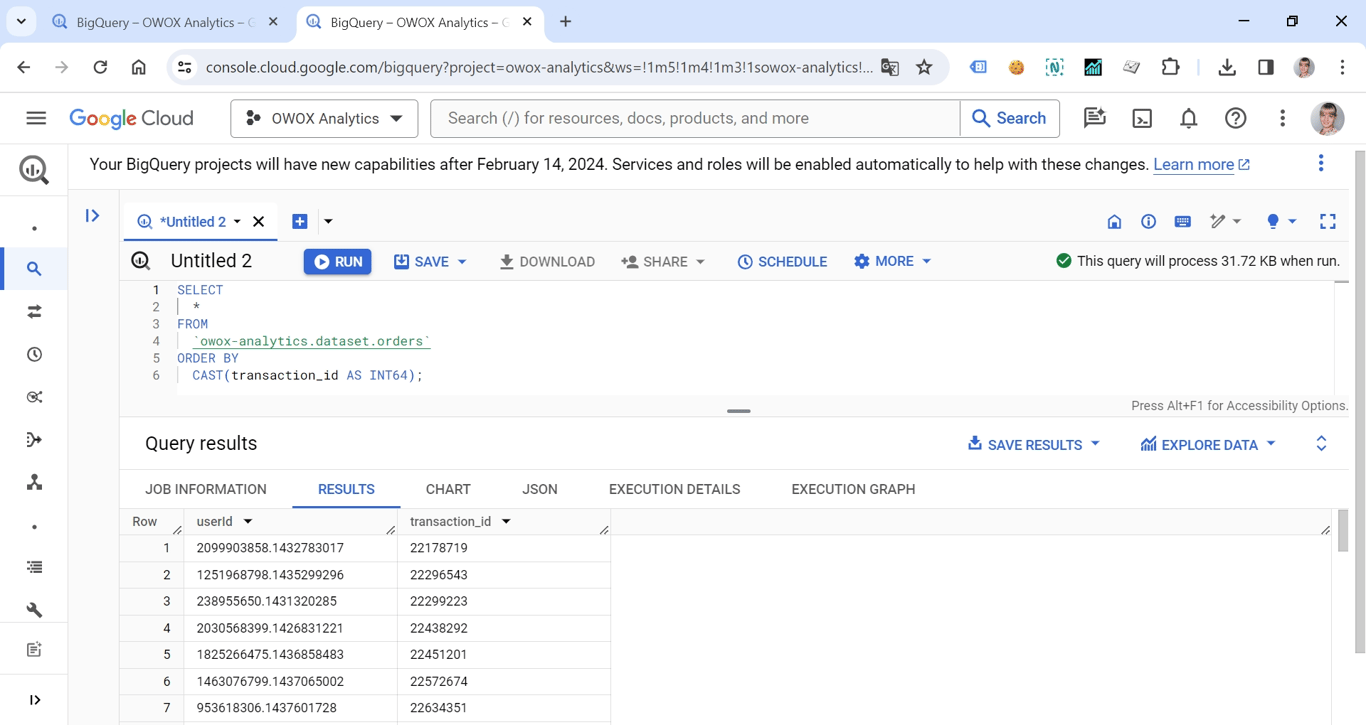
Task: Switch to JOB INFORMATION tab
Action: [x=206, y=489]
